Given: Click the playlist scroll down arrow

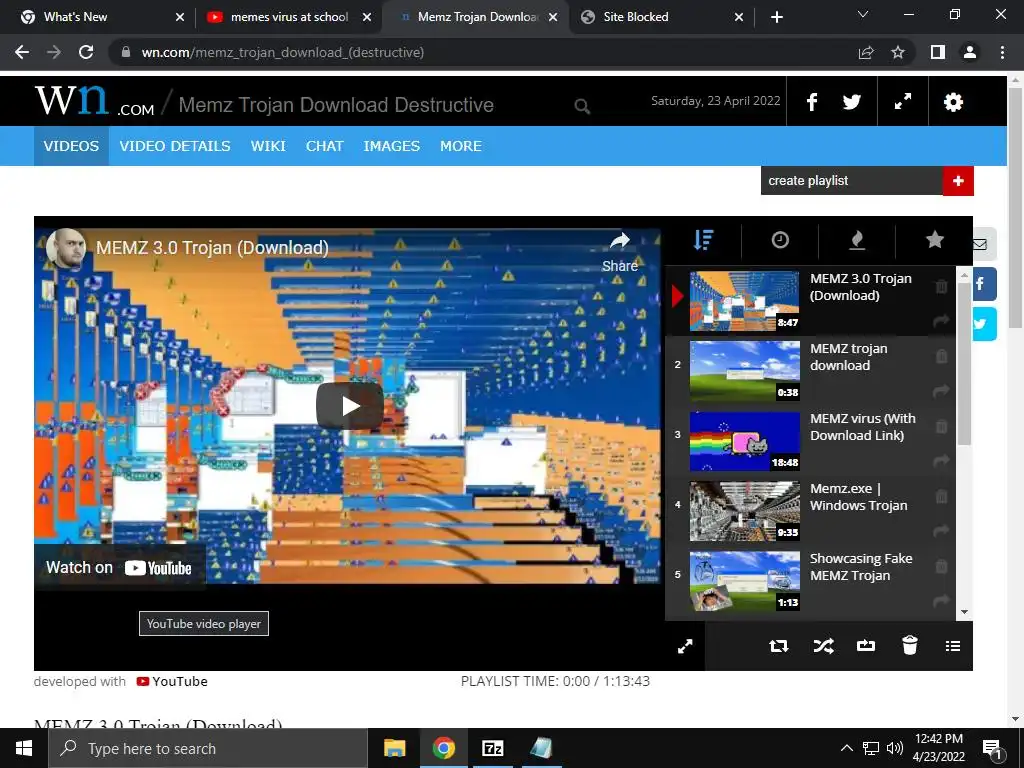Looking at the screenshot, I should pyautogui.click(x=964, y=613).
